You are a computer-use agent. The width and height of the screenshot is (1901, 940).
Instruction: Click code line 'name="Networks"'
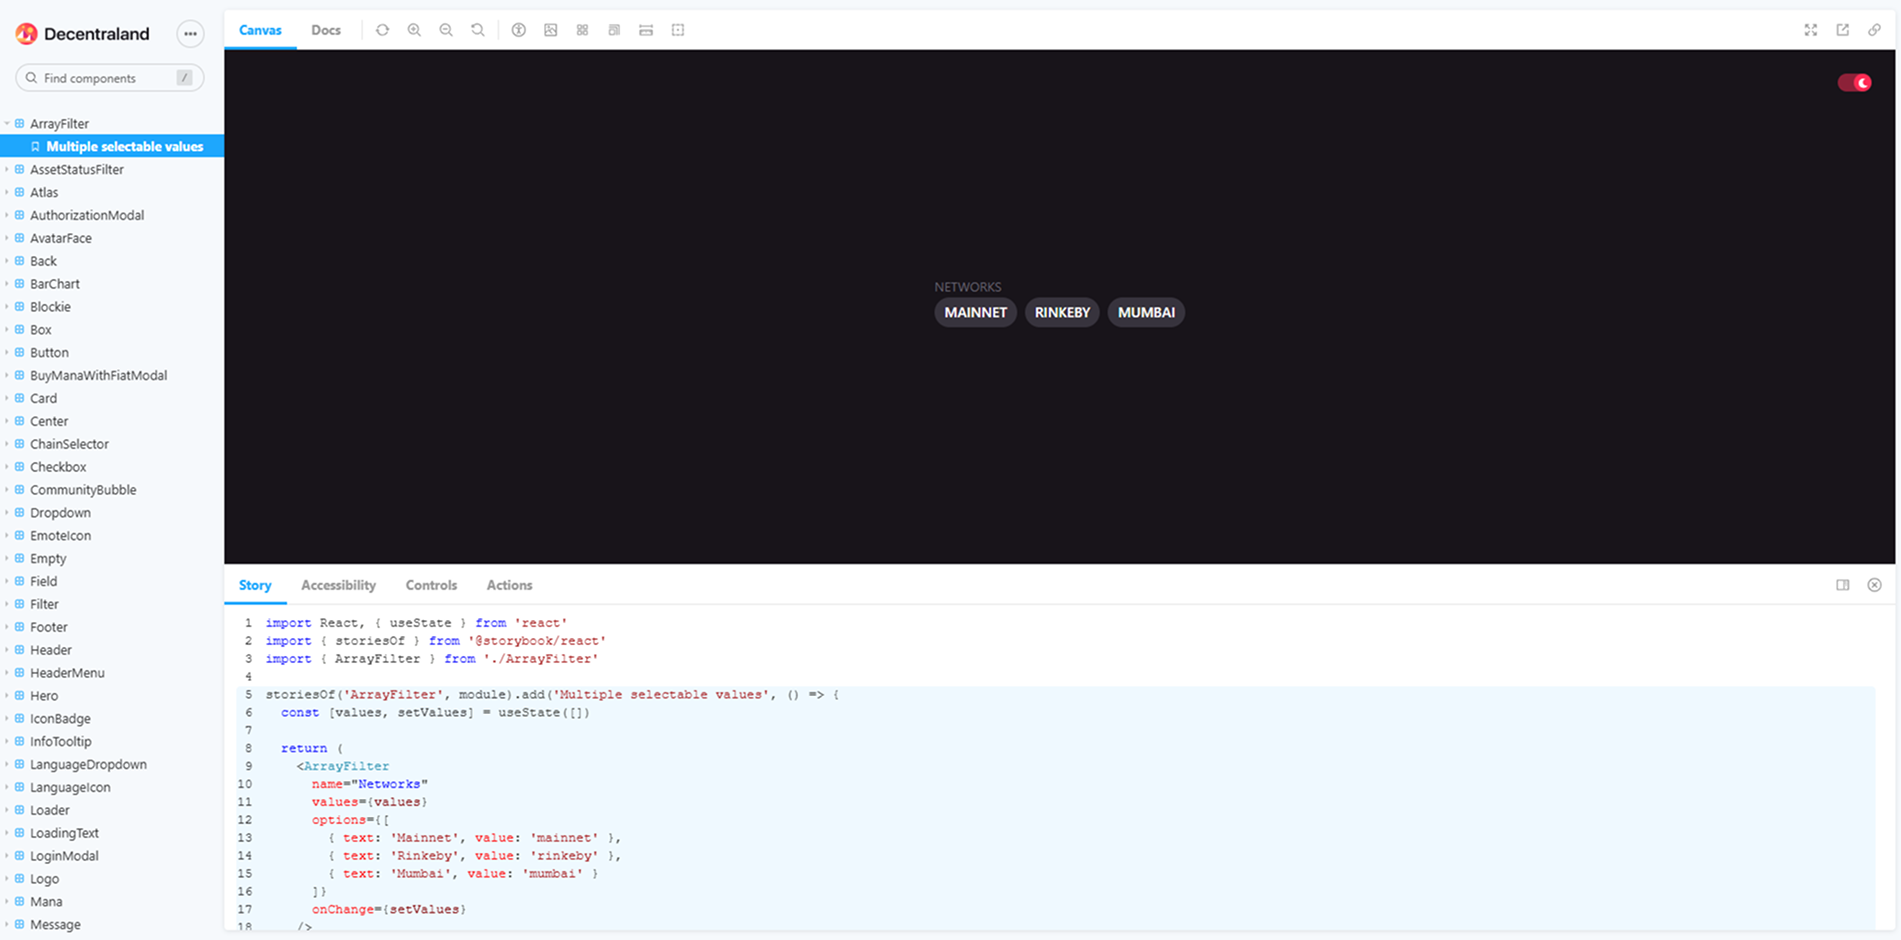pyautogui.click(x=369, y=784)
